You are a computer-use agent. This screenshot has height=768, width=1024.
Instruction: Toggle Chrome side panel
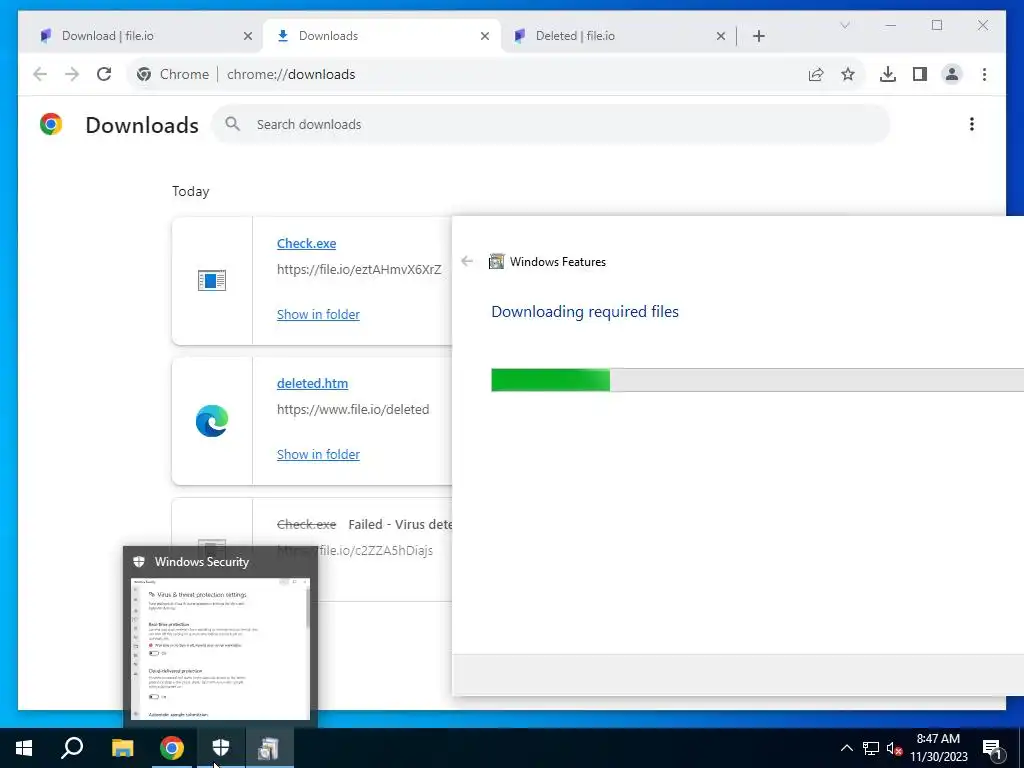920,74
